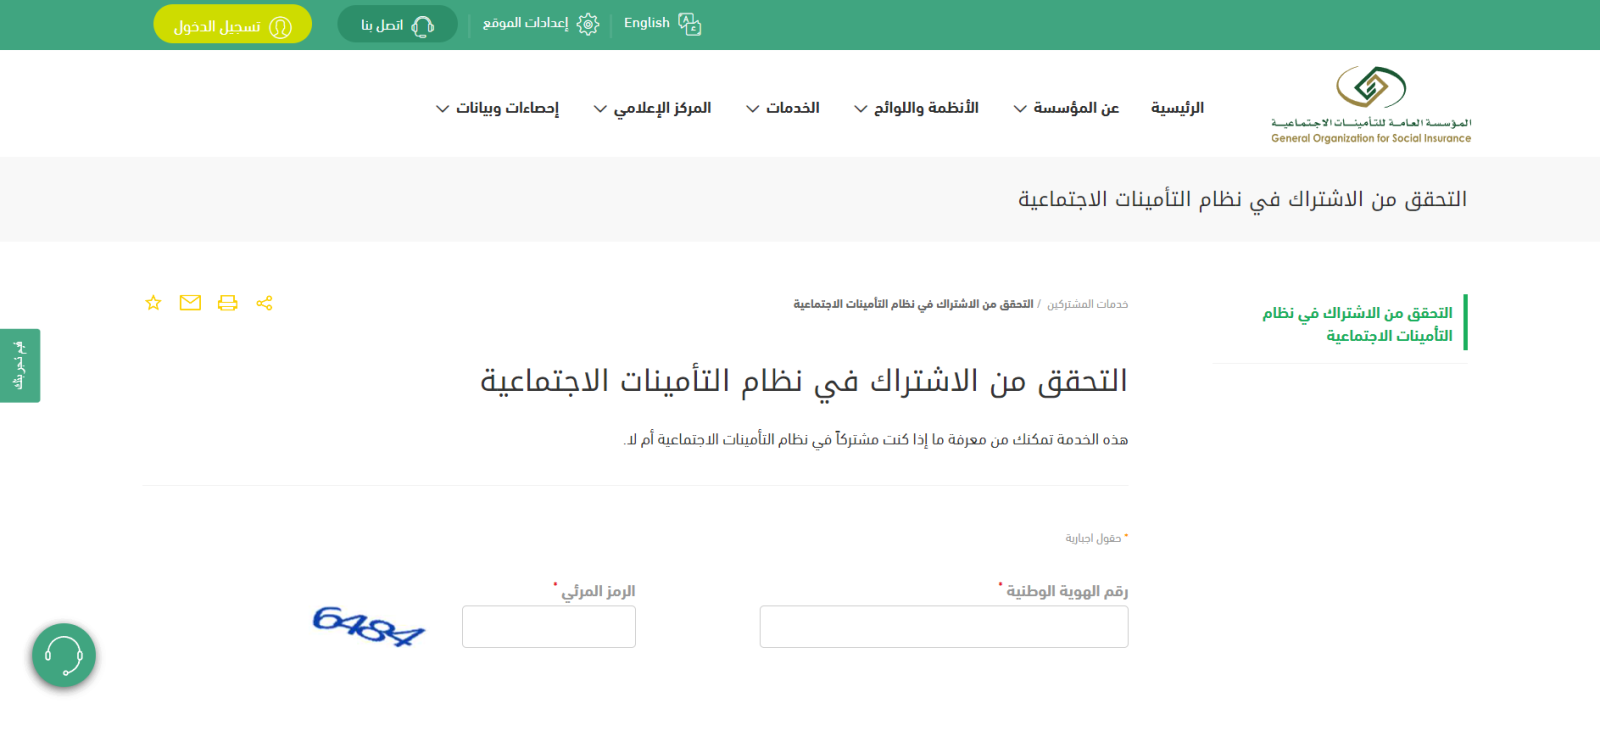Viewport: 1600px width, 731px height.
Task: Click the share icon
Action: point(264,303)
